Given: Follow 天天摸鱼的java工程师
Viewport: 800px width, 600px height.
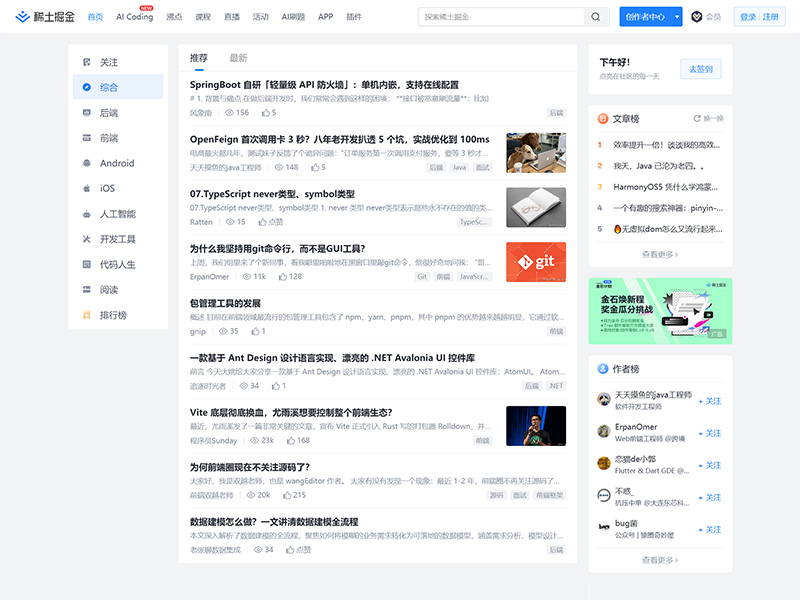Looking at the screenshot, I should pos(709,402).
